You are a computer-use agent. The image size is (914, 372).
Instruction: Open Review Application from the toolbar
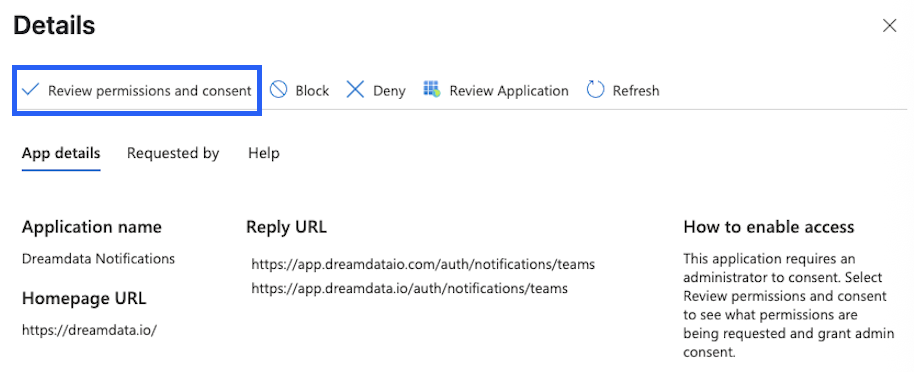pos(509,91)
